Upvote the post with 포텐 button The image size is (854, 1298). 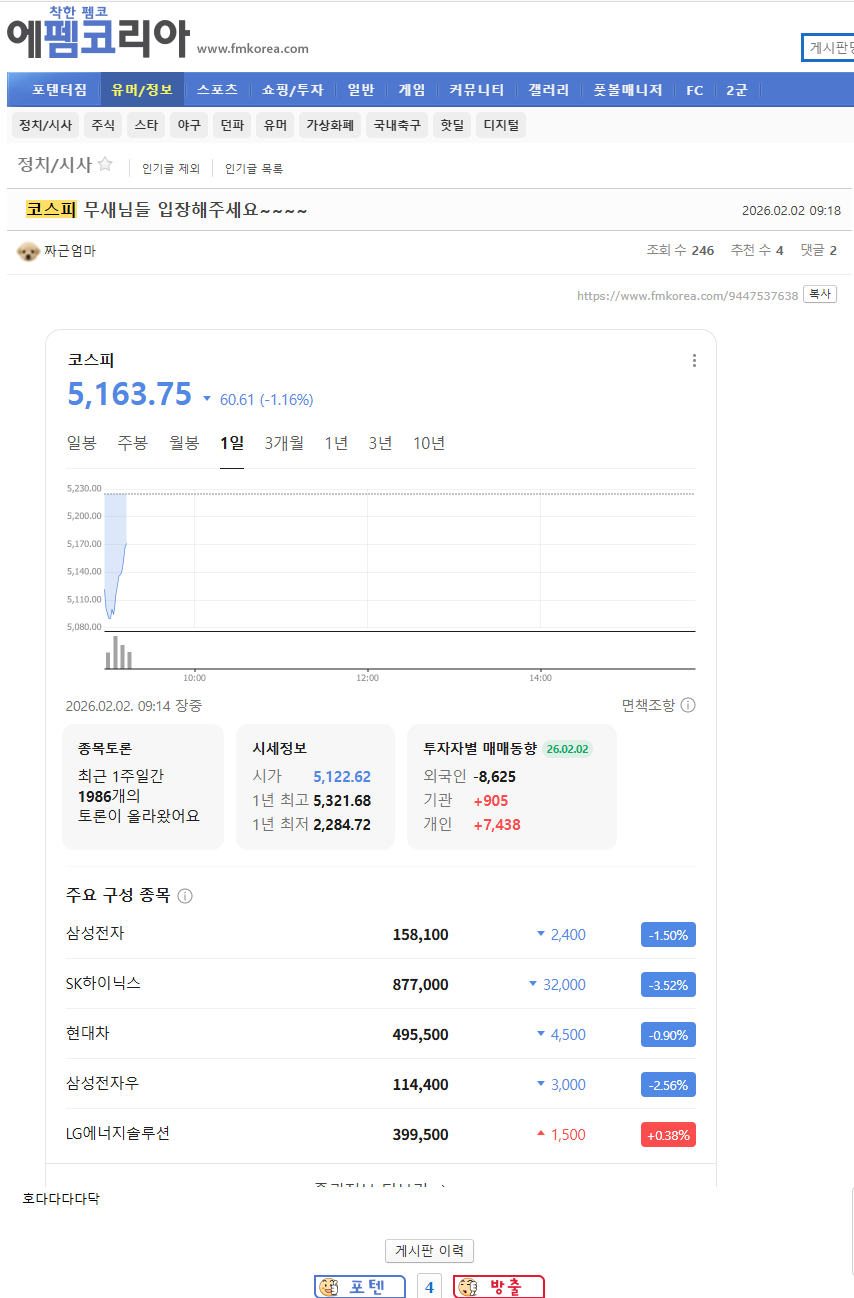click(x=360, y=1287)
